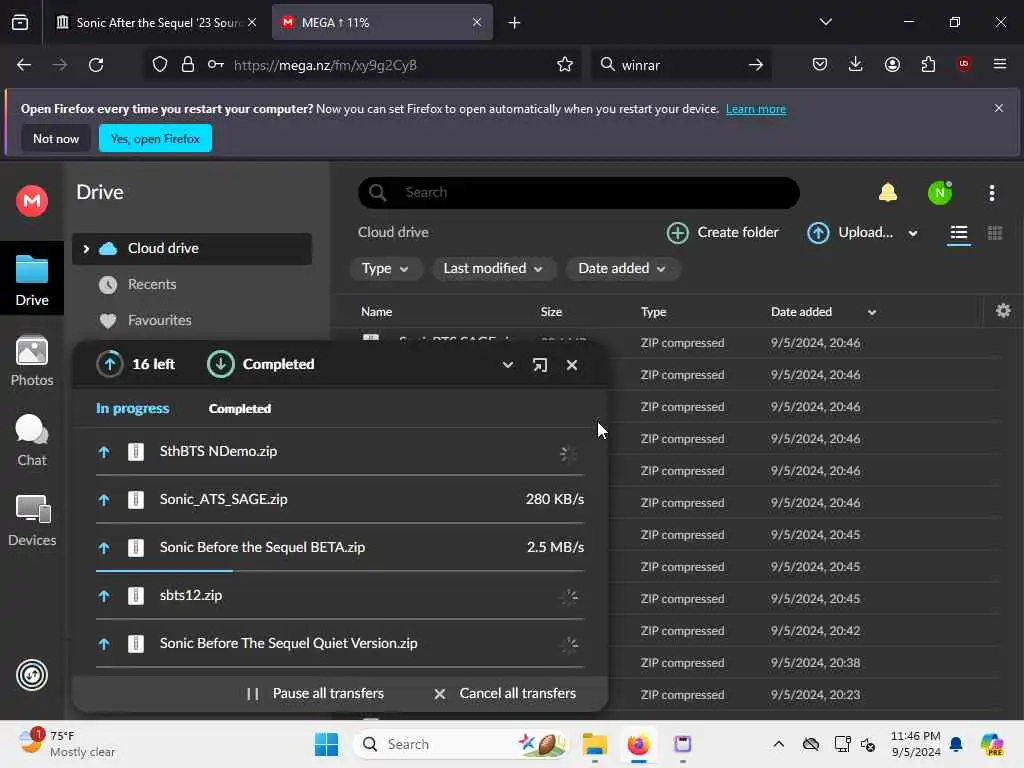Bookmark this page with star icon

564,65
